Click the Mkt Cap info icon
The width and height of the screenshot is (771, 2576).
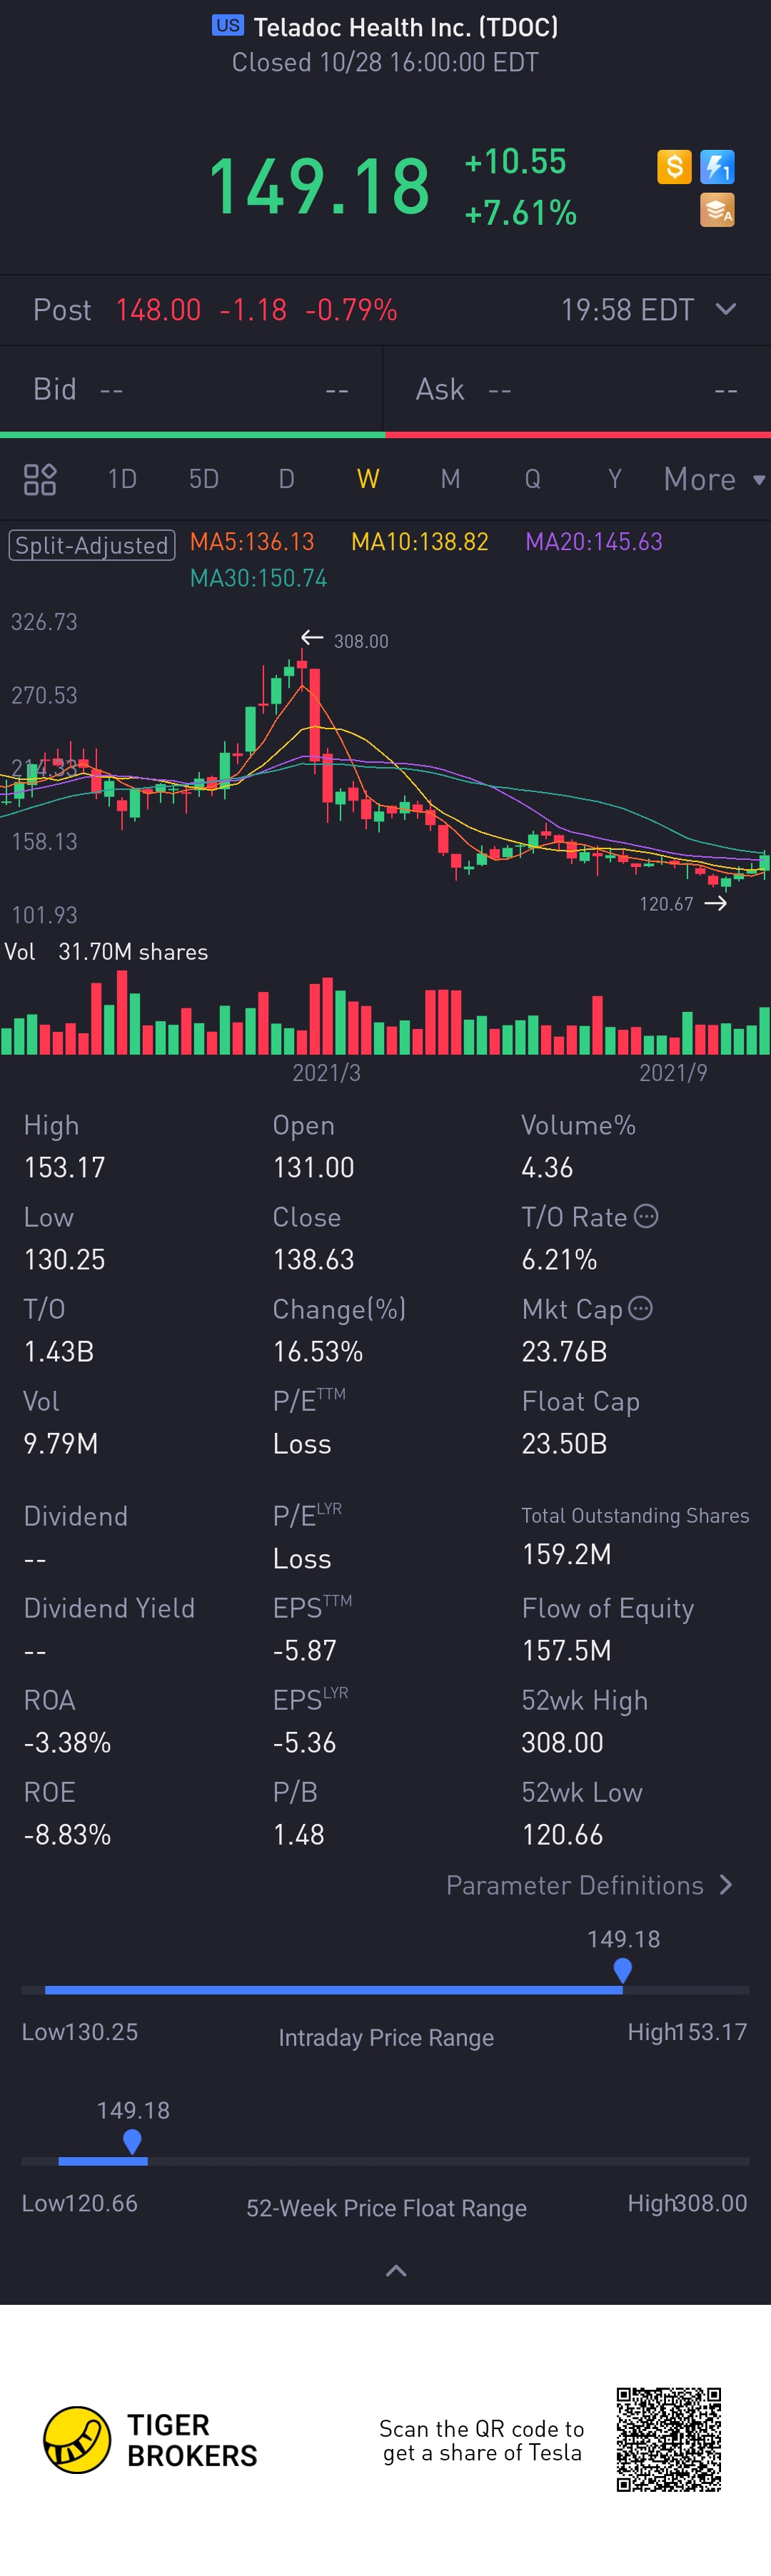coord(641,1308)
